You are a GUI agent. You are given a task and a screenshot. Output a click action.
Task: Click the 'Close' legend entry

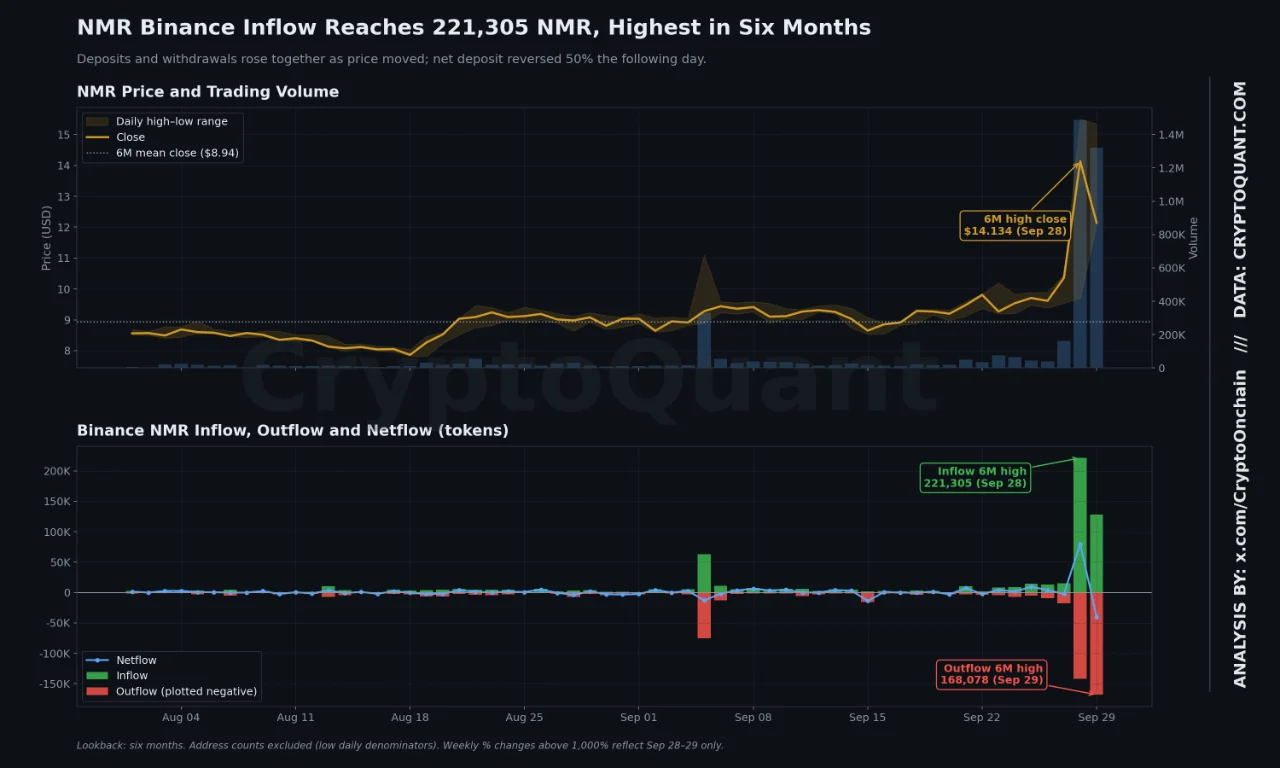[x=116, y=137]
